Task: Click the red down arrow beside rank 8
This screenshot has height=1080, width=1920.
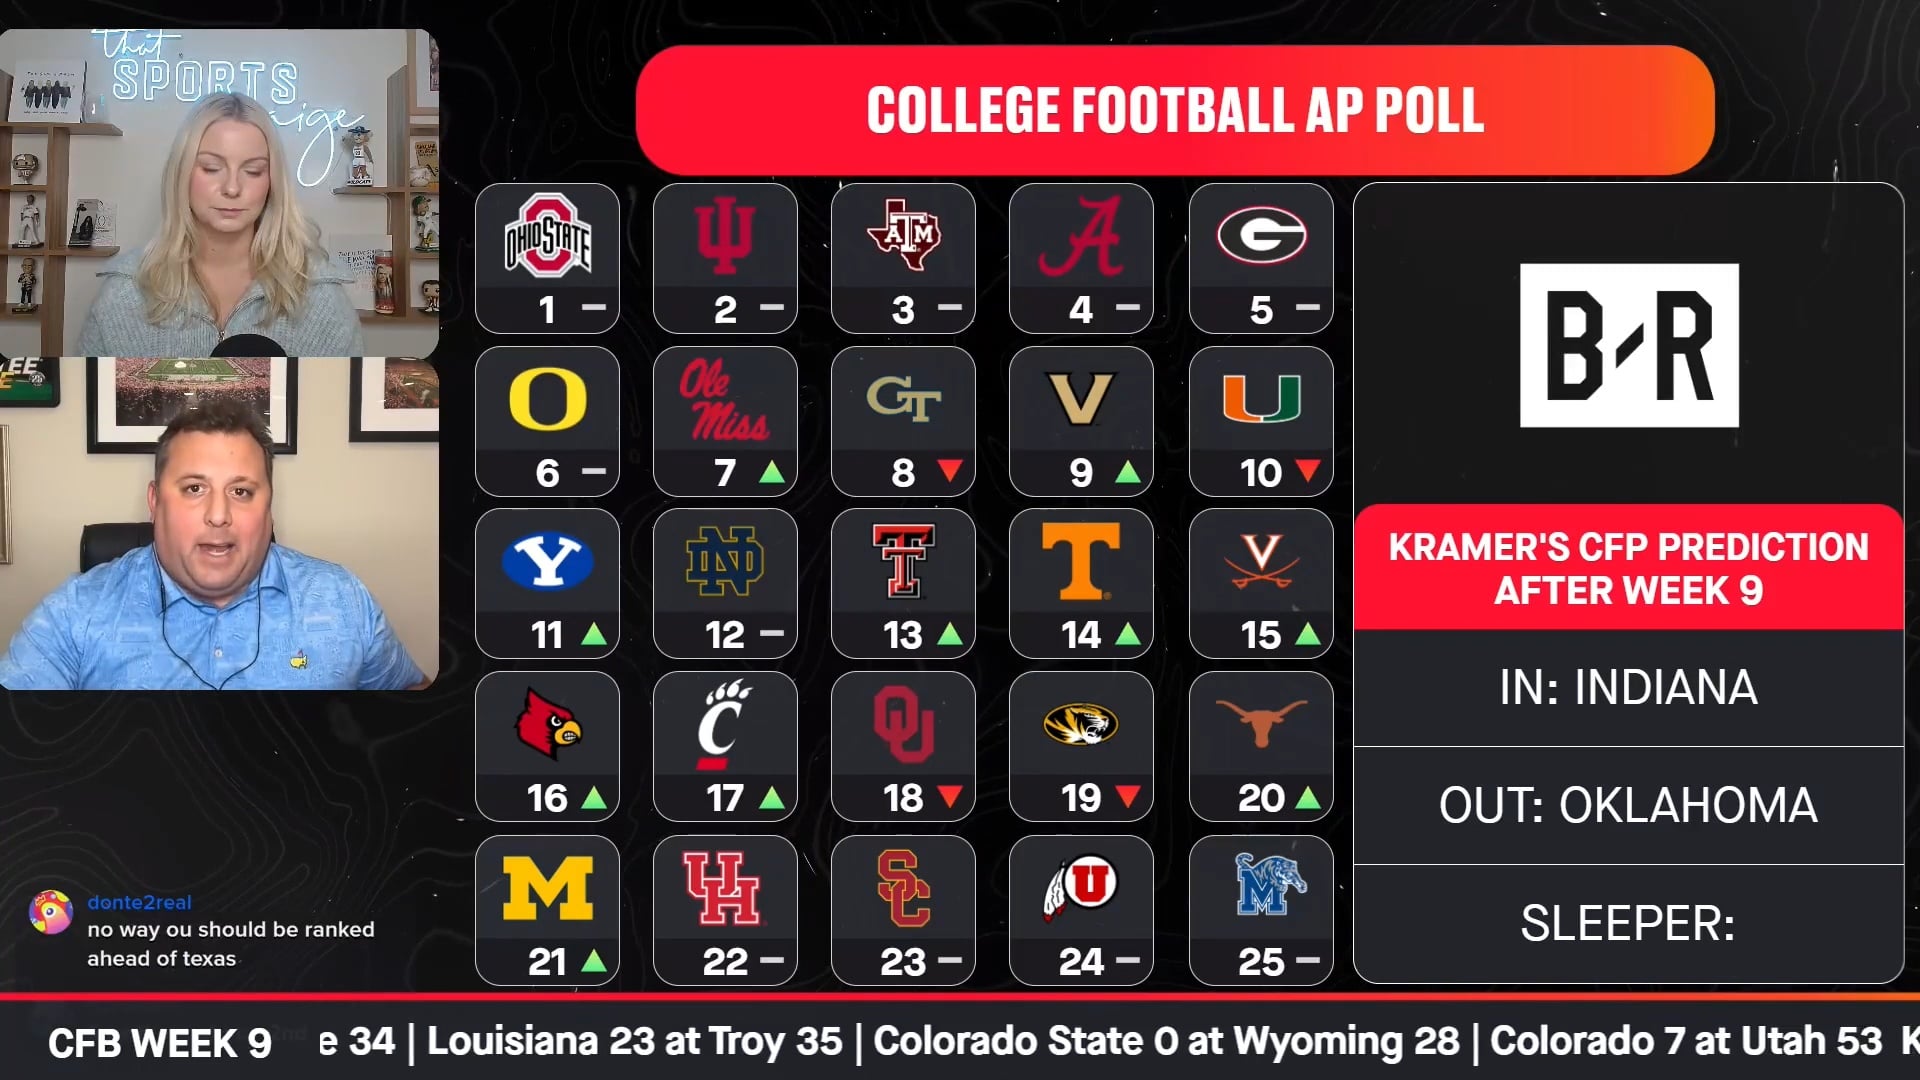Action: (x=949, y=470)
